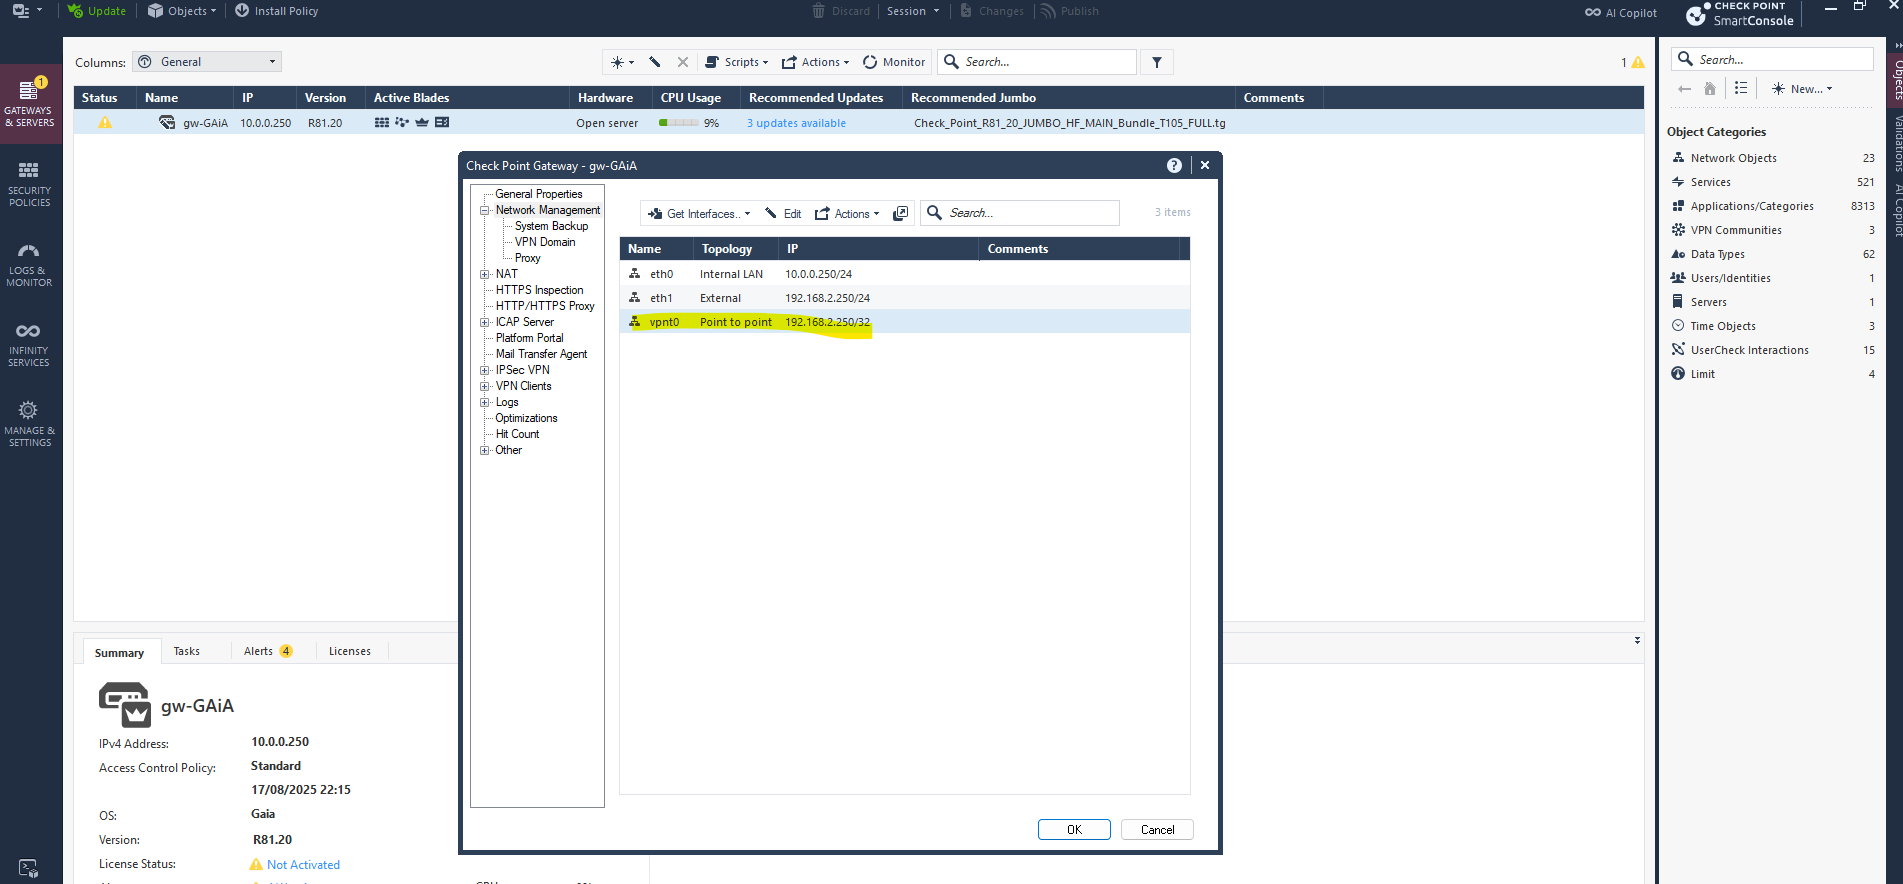Expand the Logs tree node
Viewport: 1903px width, 884px height.
coord(485,402)
